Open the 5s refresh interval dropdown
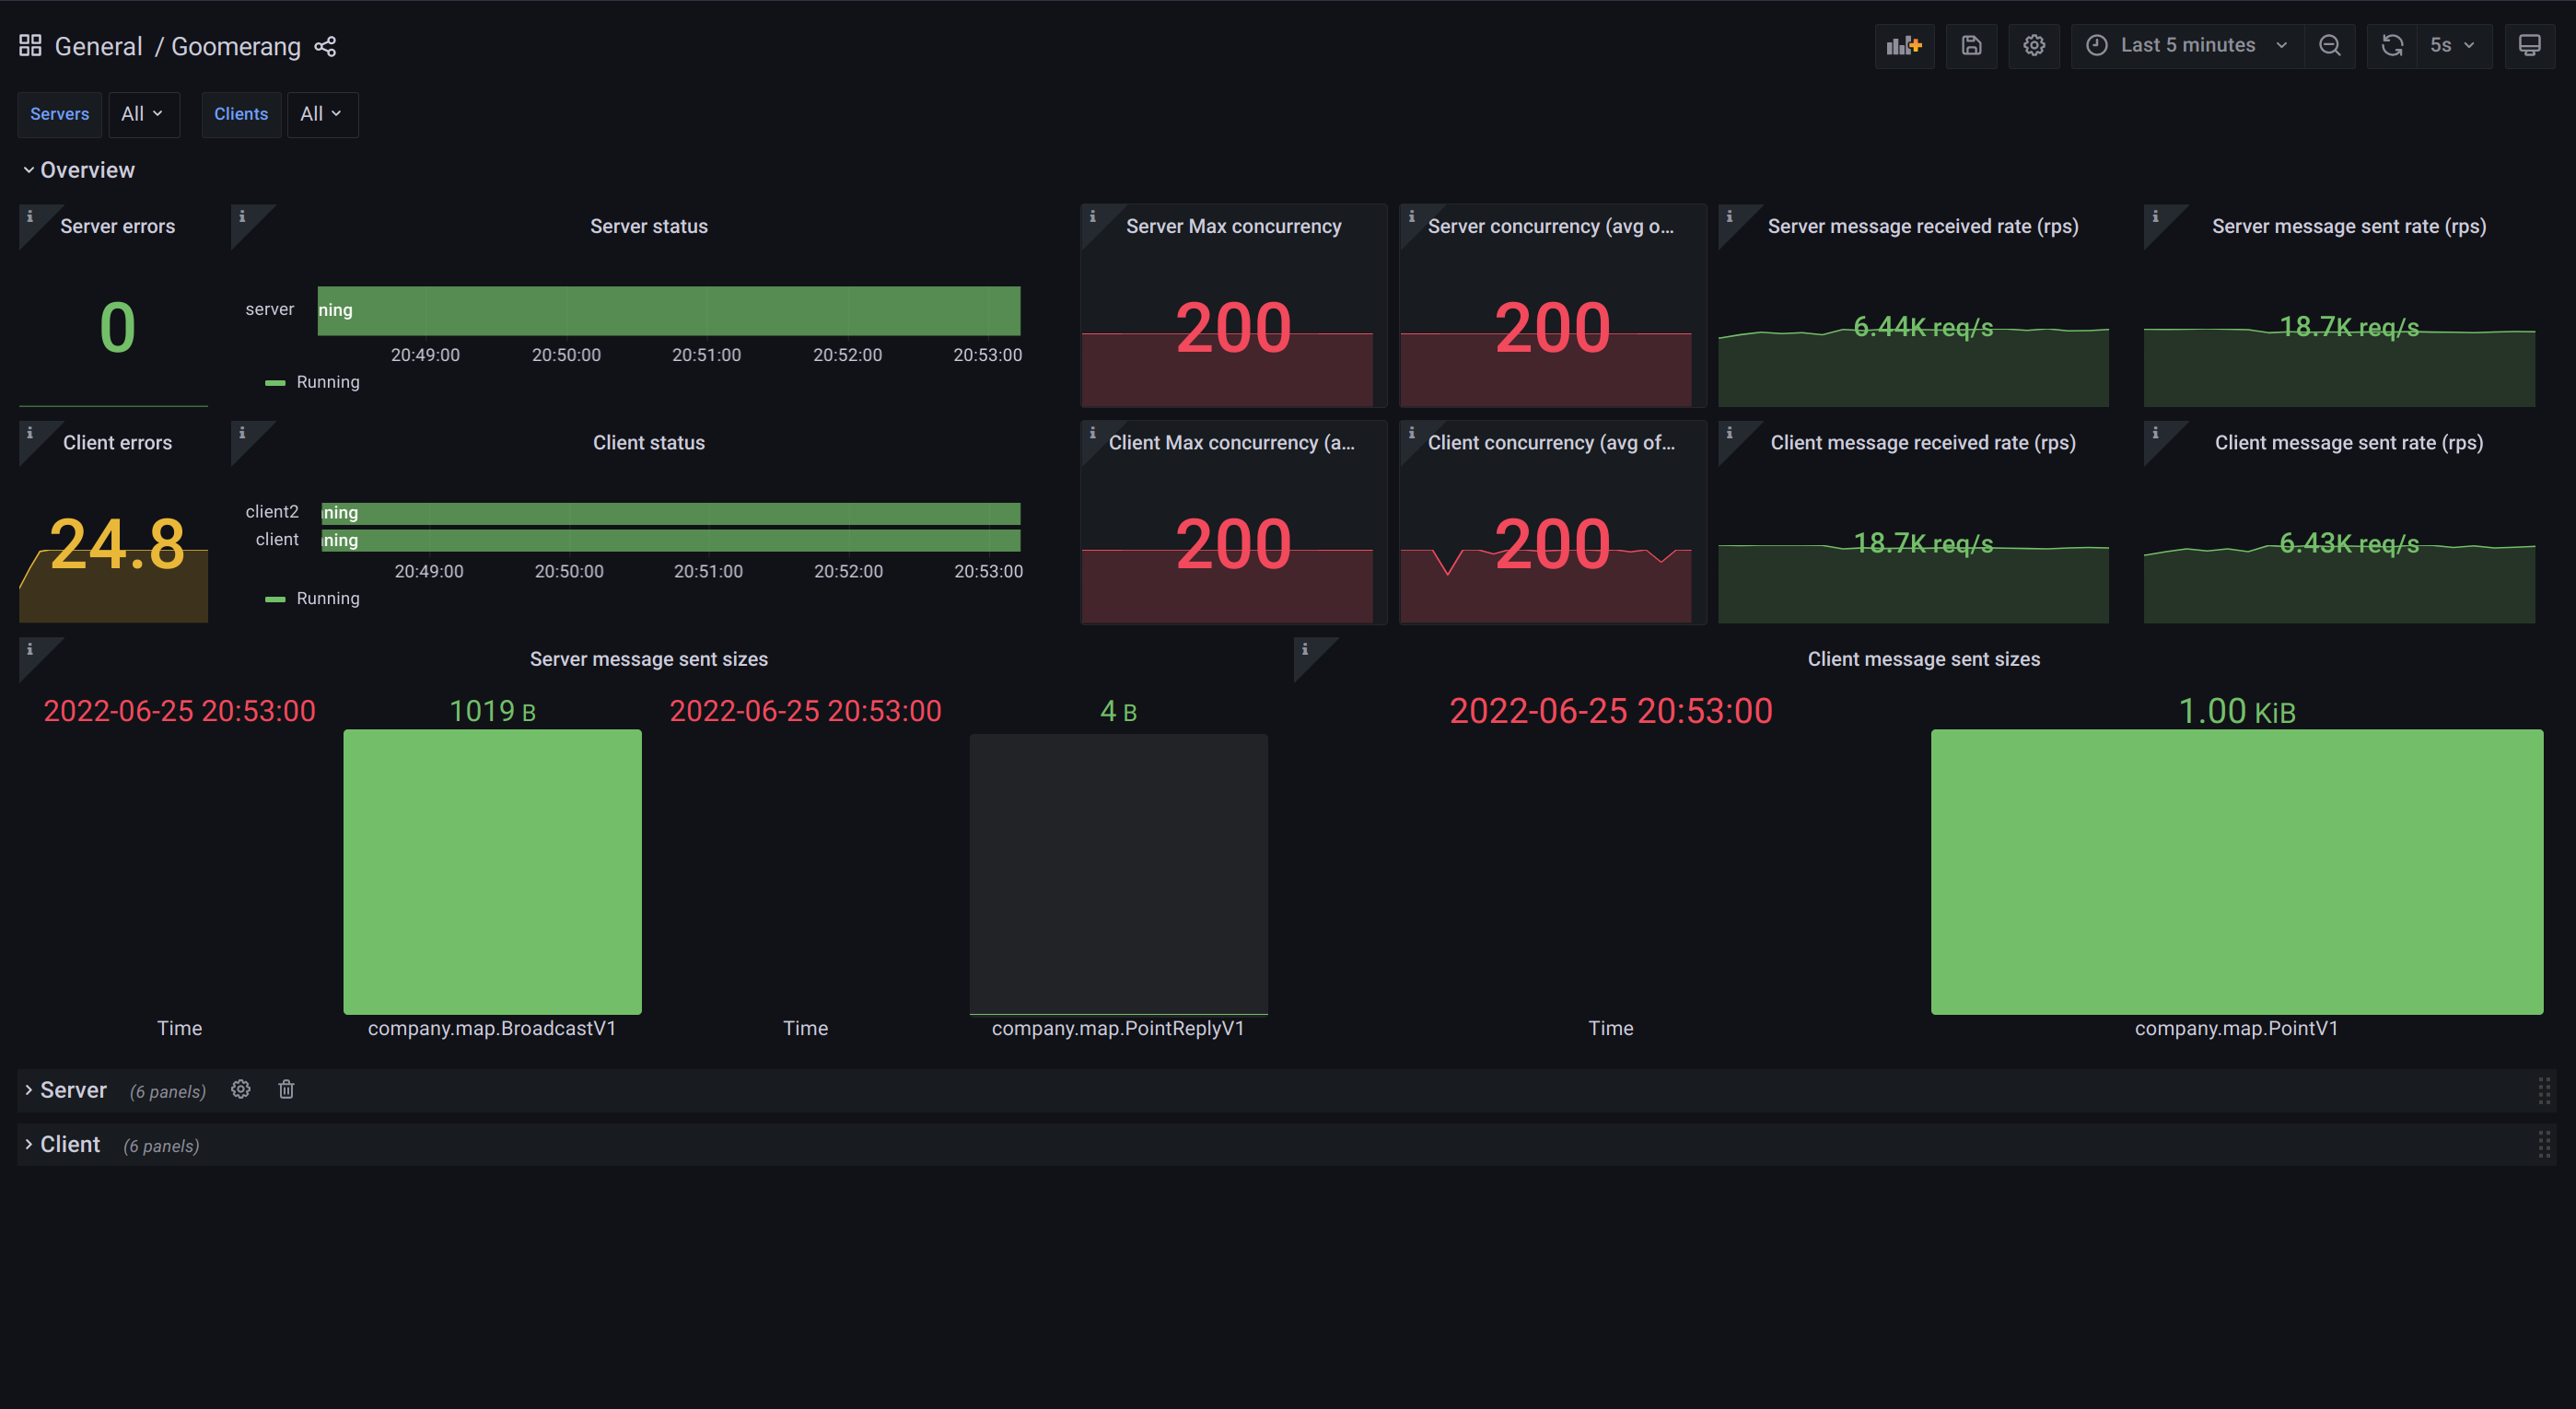Image resolution: width=2576 pixels, height=1409 pixels. point(2451,45)
